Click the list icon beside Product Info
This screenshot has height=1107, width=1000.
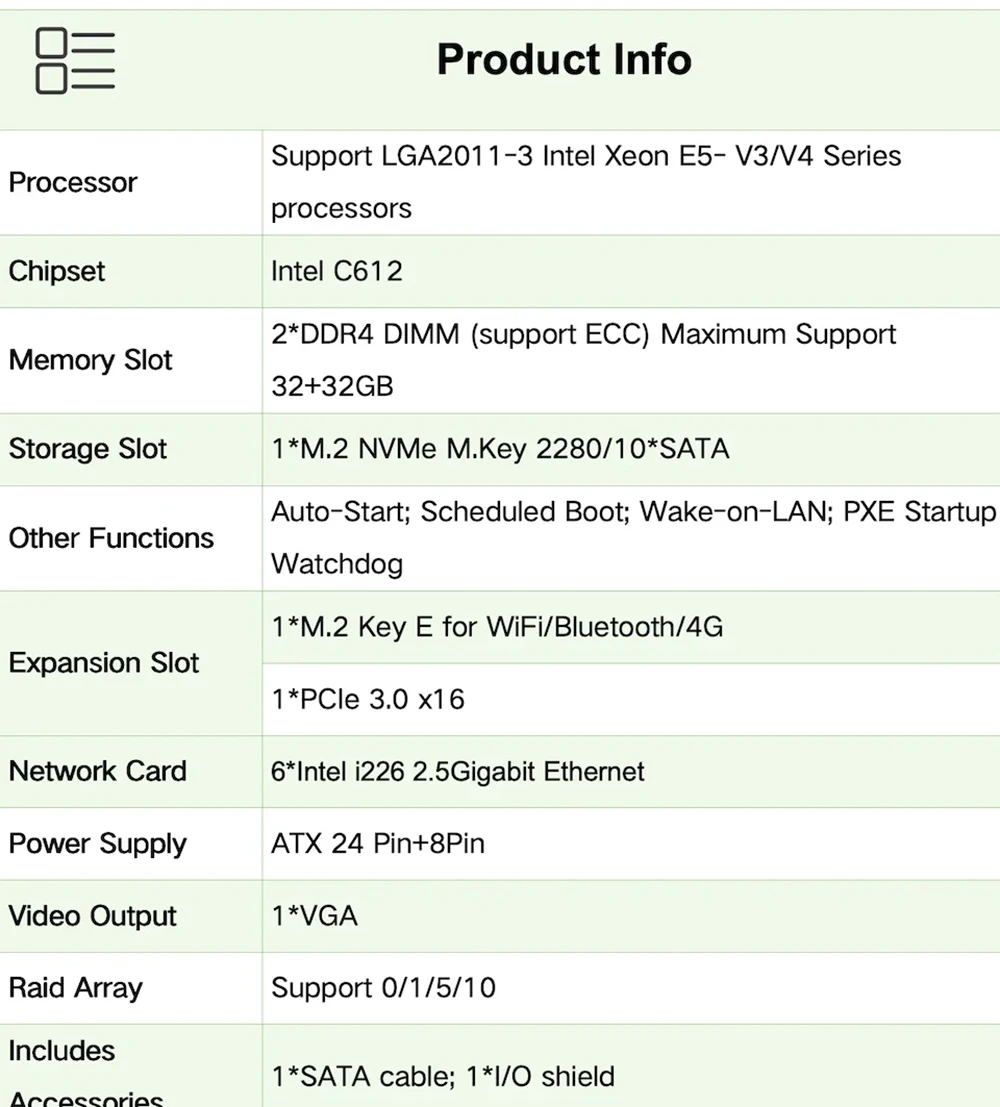point(75,62)
